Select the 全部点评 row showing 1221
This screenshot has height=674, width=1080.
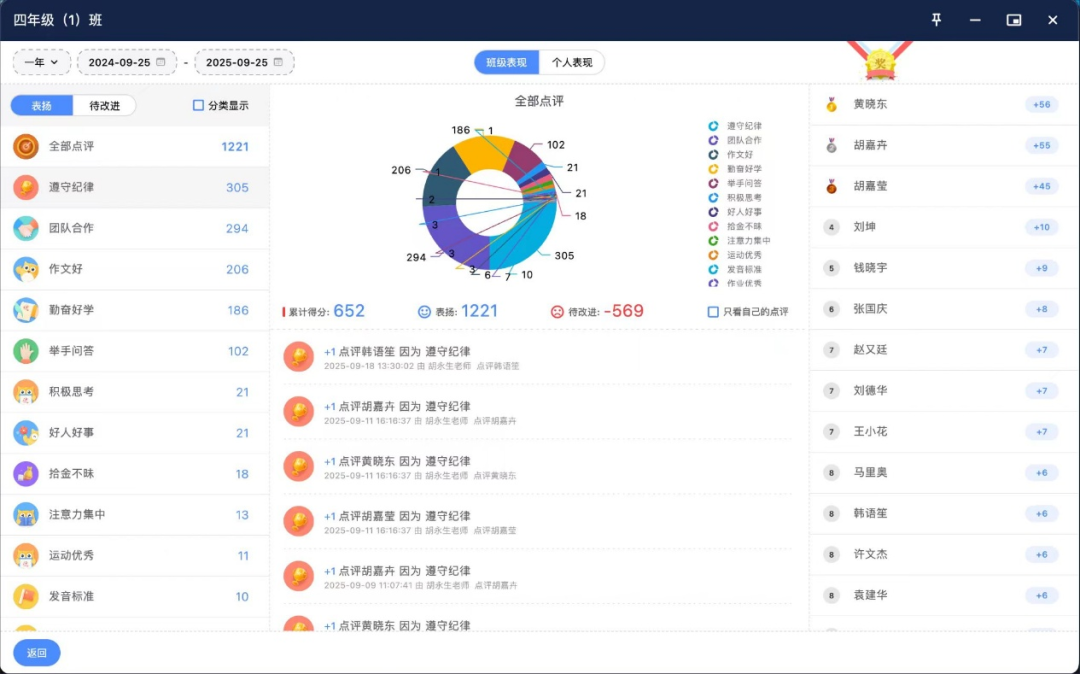134,146
